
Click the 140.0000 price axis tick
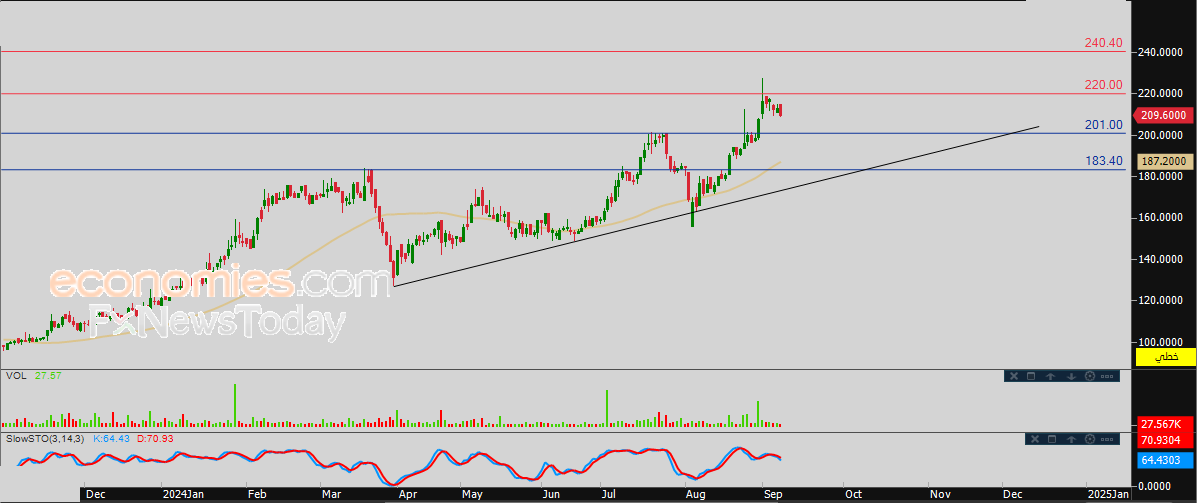click(1162, 260)
